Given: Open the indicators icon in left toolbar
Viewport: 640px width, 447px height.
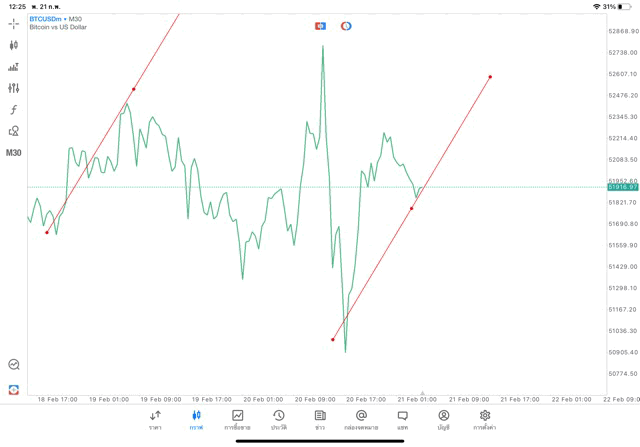Looking at the screenshot, I should tap(14, 67).
